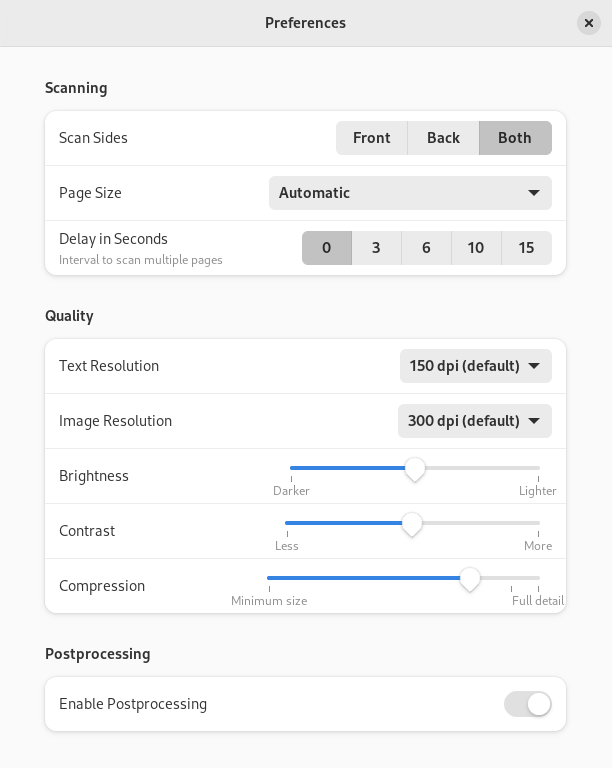
Task: Click the Compression slider handle
Action: [469, 578]
